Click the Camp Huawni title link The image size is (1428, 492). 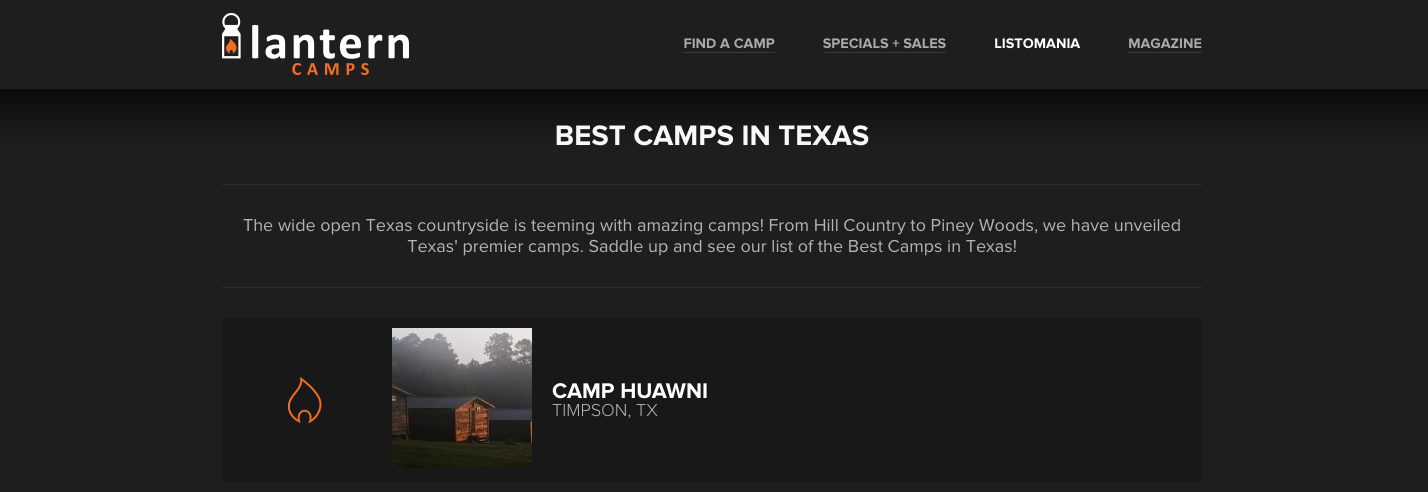pyautogui.click(x=629, y=391)
